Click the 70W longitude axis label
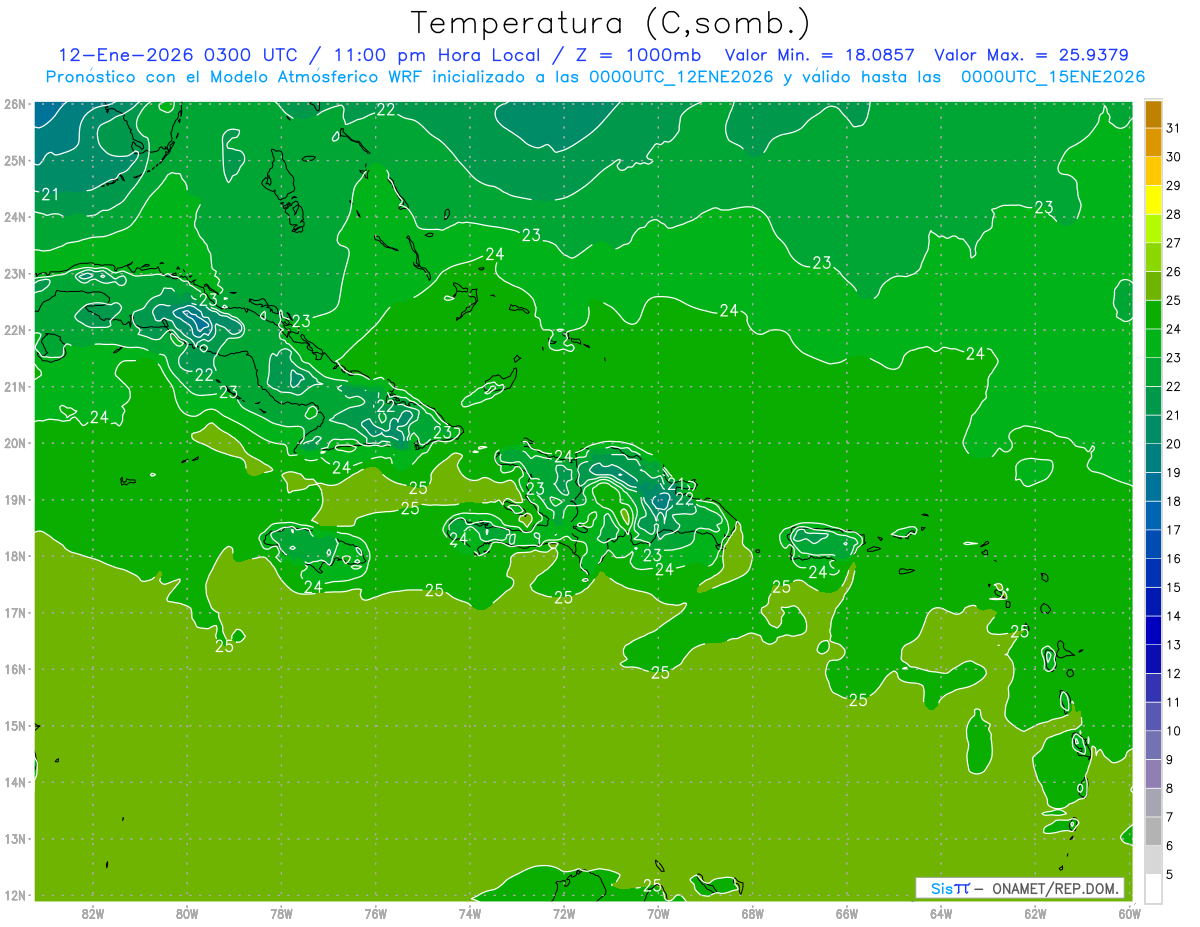This screenshot has width=1200, height=927. pos(658,914)
